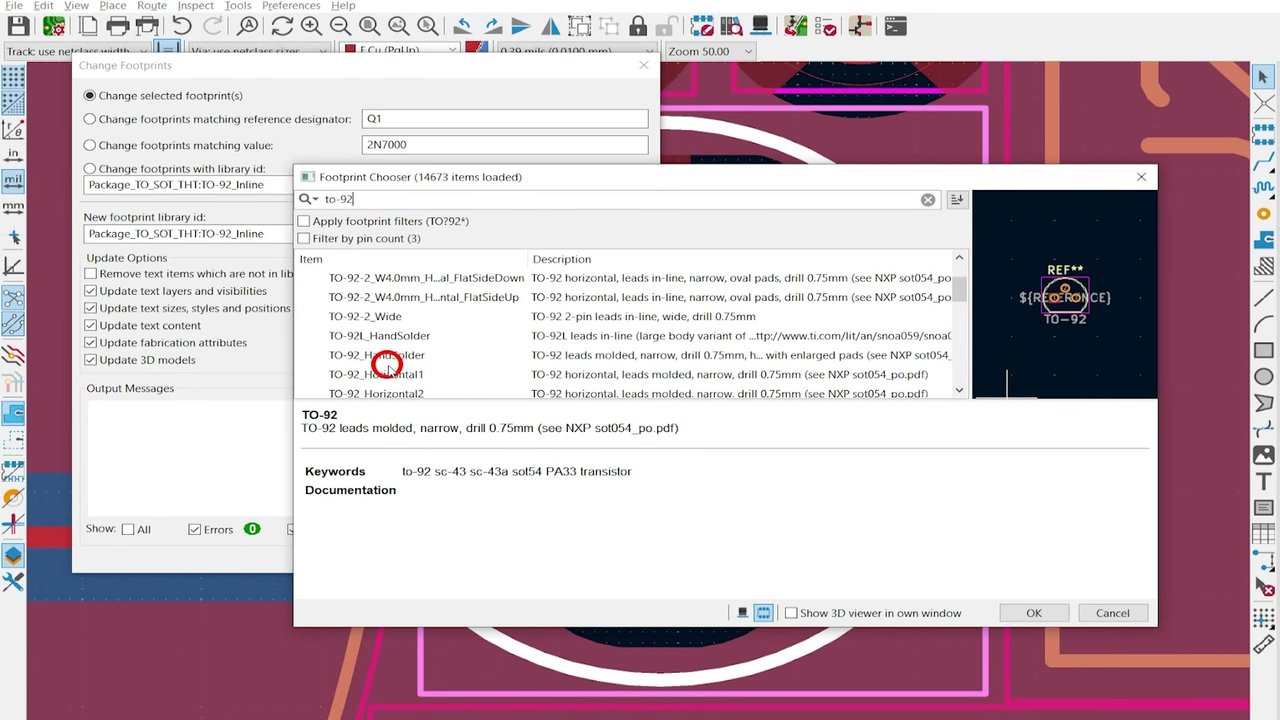Image resolution: width=1280 pixels, height=720 pixels.
Task: Check Show 3D viewer in own window
Action: pos(791,613)
